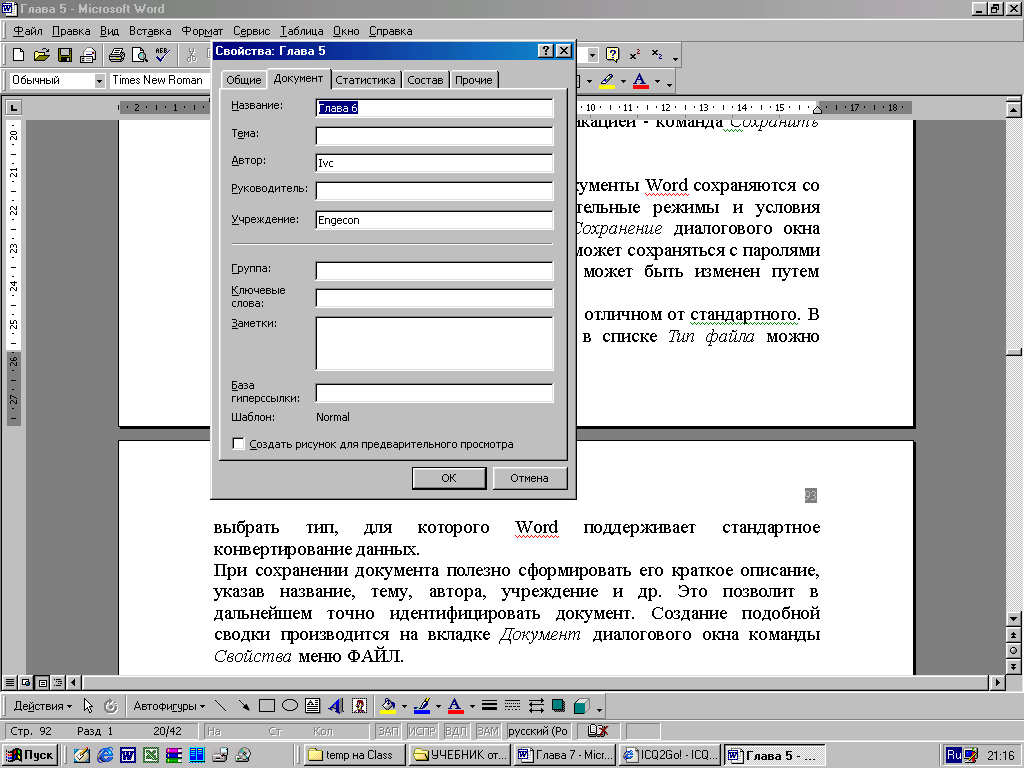
Task: Select the Select Objects arrow tool
Action: click(88, 705)
